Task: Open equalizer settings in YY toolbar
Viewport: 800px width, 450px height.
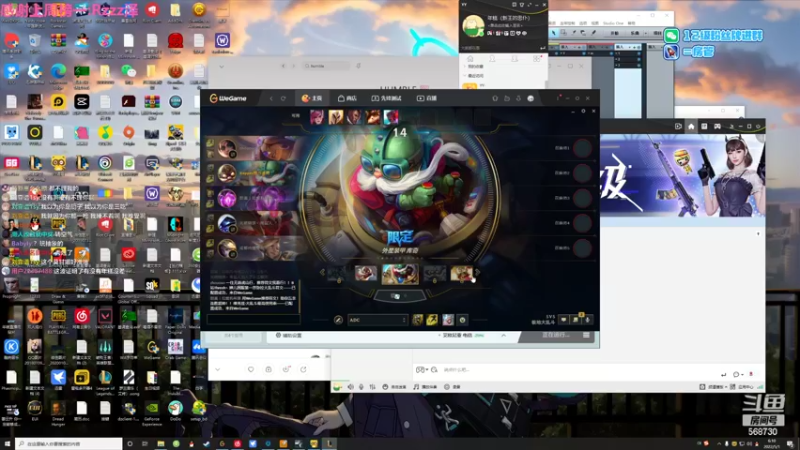Action: [x=372, y=387]
